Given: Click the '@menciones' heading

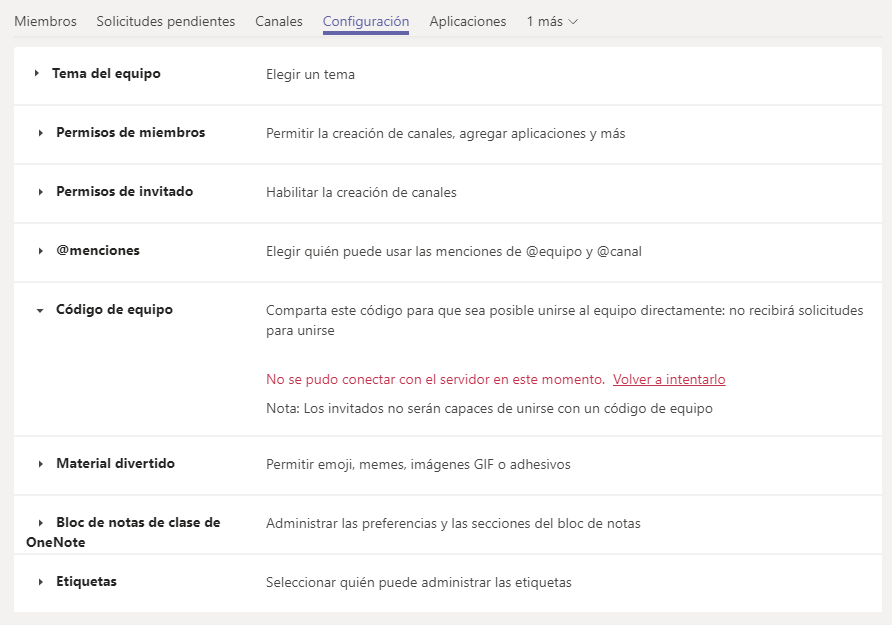Looking at the screenshot, I should click(x=98, y=251).
